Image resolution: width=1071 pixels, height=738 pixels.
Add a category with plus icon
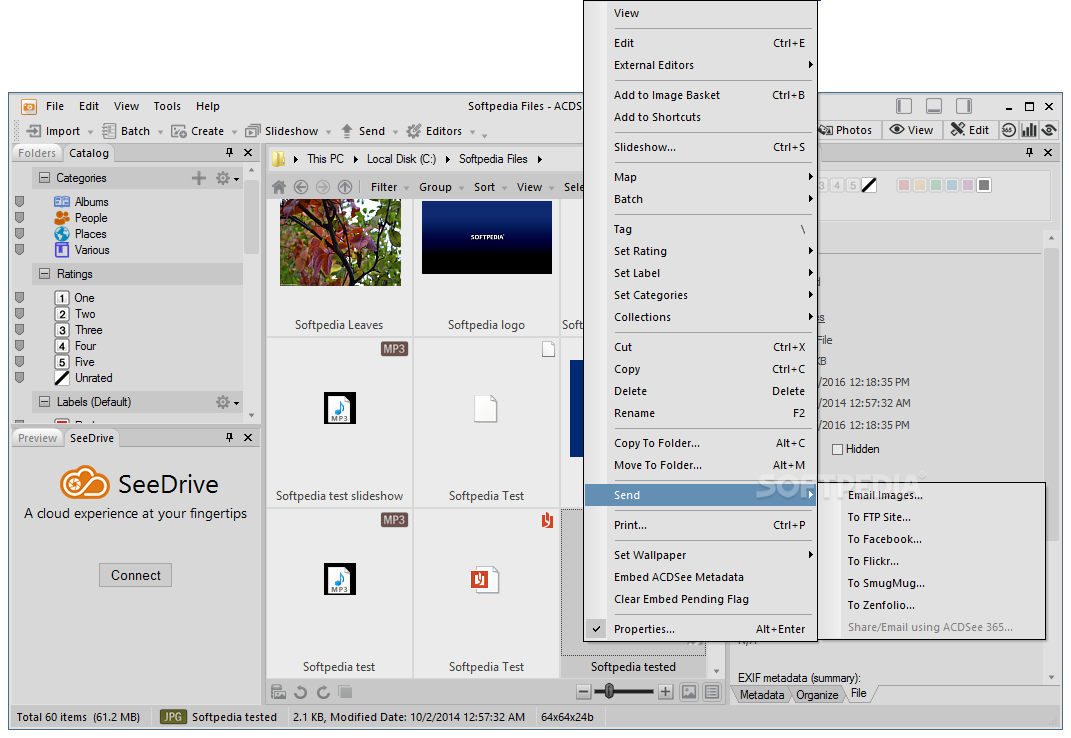[199, 178]
